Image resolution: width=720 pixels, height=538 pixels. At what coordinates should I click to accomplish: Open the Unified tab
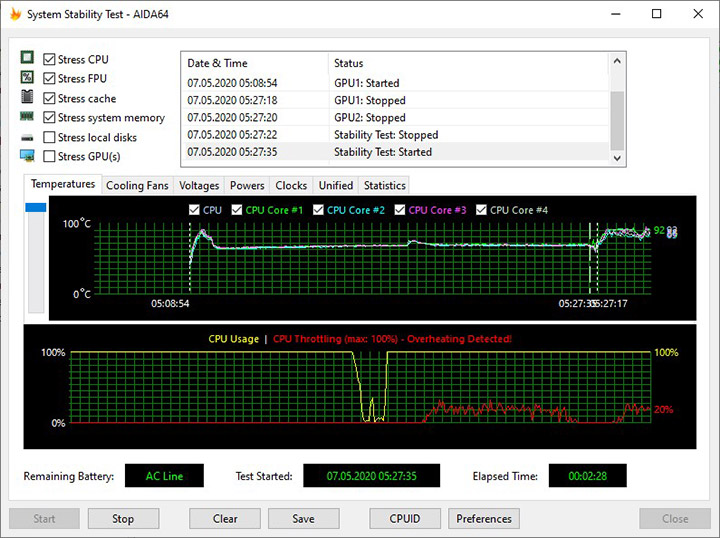pos(336,185)
